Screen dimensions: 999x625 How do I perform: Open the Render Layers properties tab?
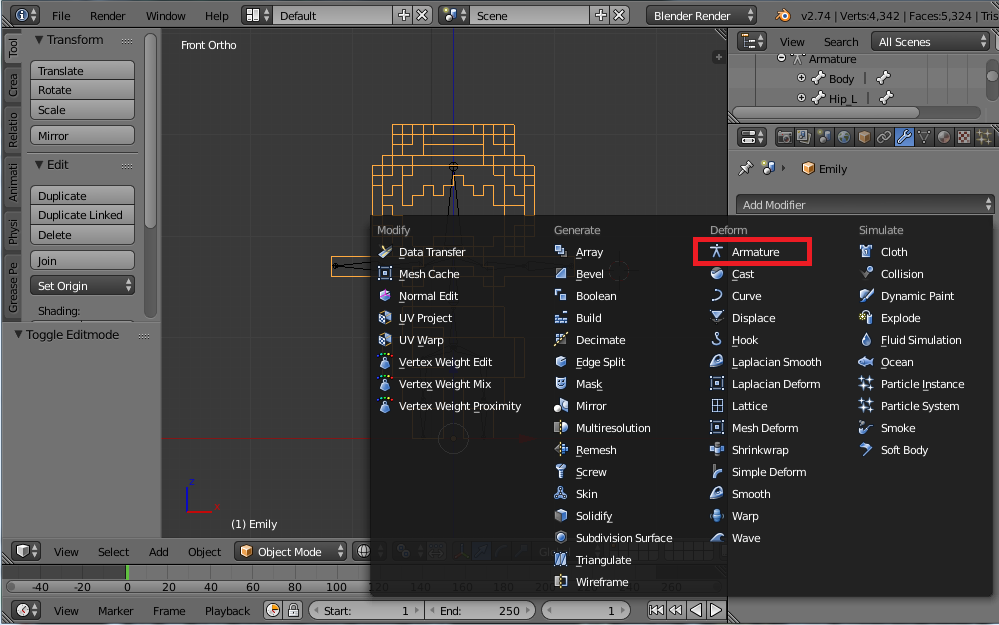[x=804, y=137]
